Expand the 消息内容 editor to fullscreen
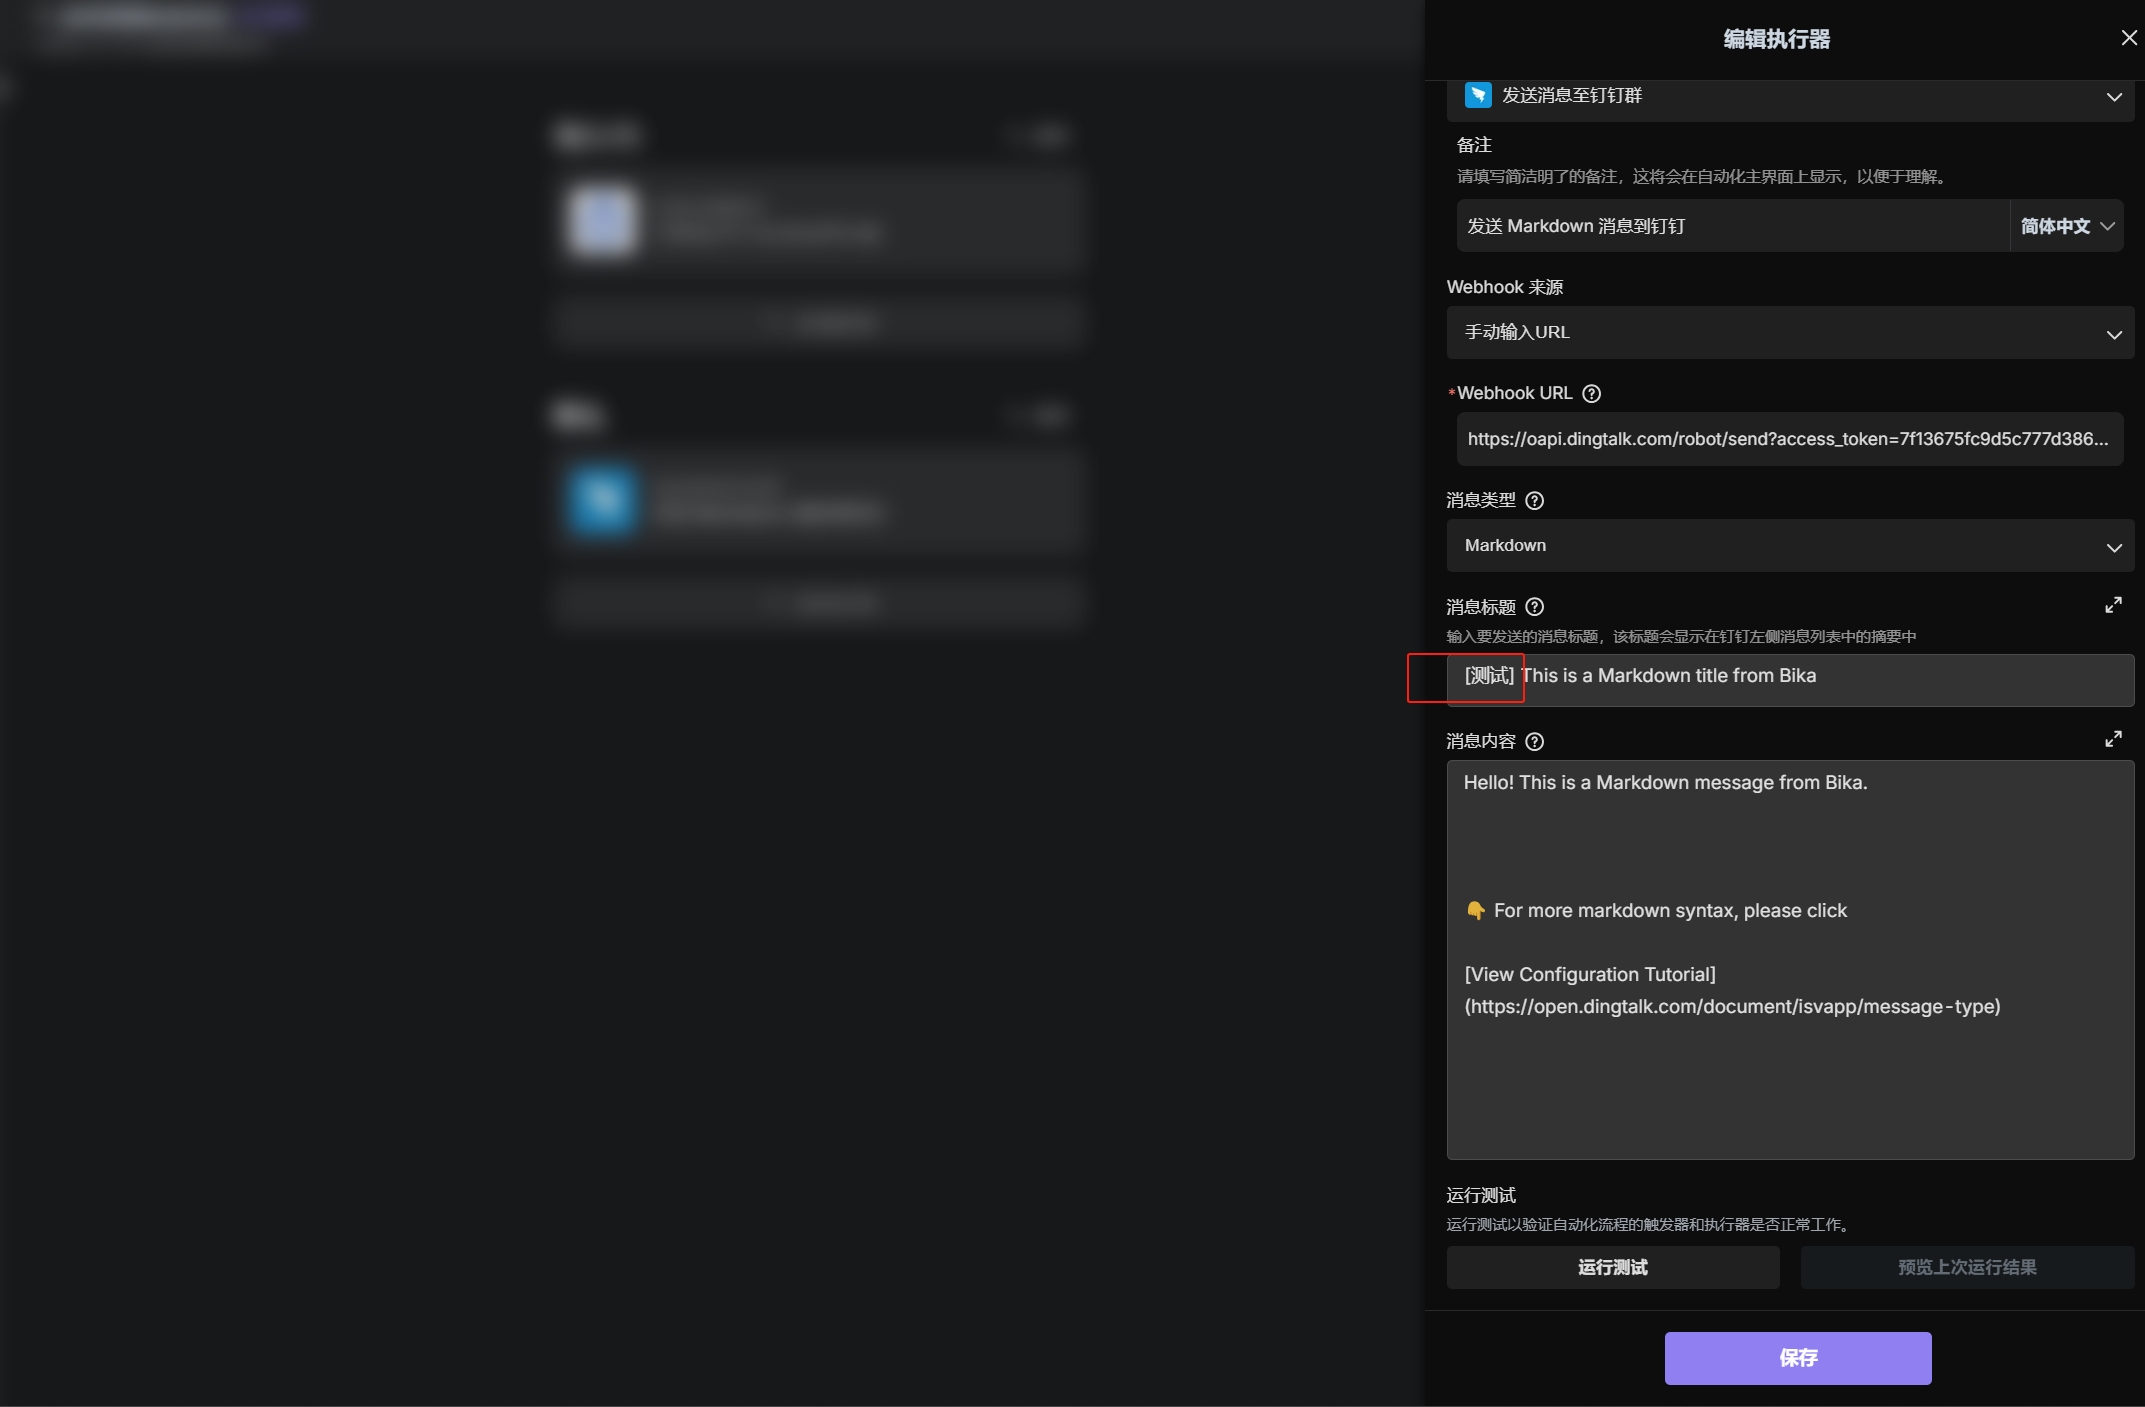Image resolution: width=2145 pixels, height=1407 pixels. coord(2113,739)
